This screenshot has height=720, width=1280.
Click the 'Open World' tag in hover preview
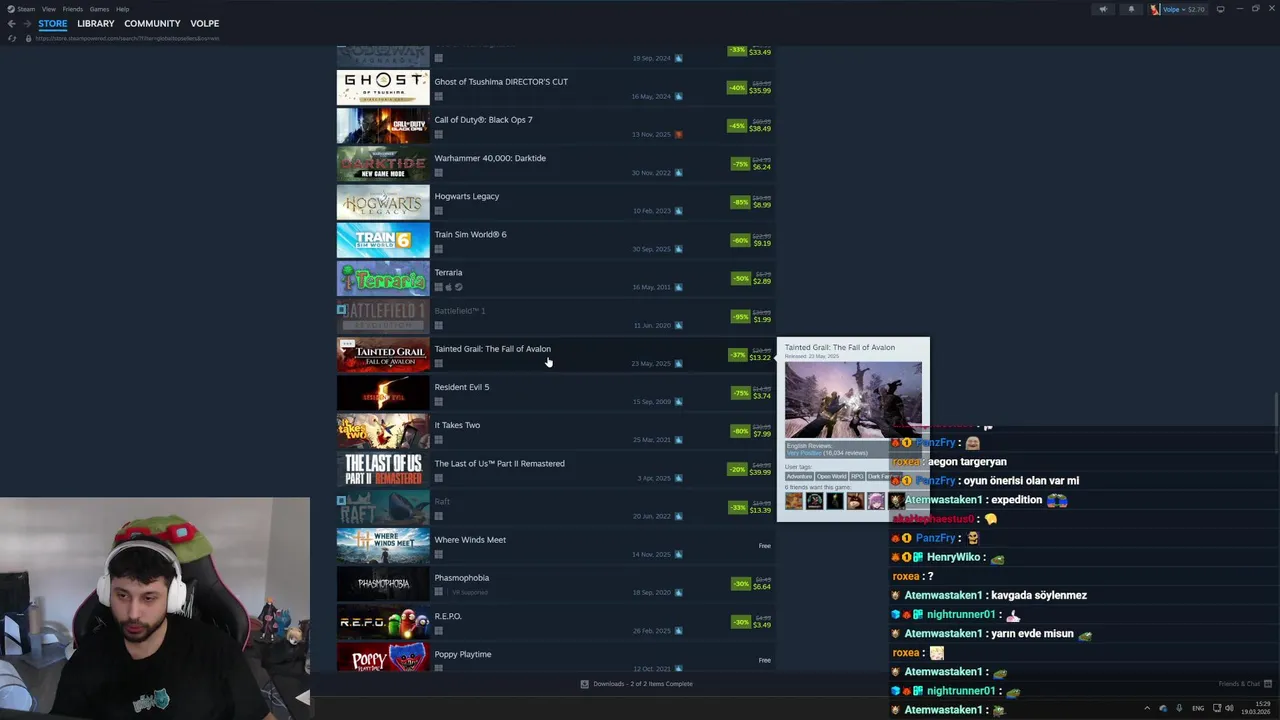tap(831, 477)
